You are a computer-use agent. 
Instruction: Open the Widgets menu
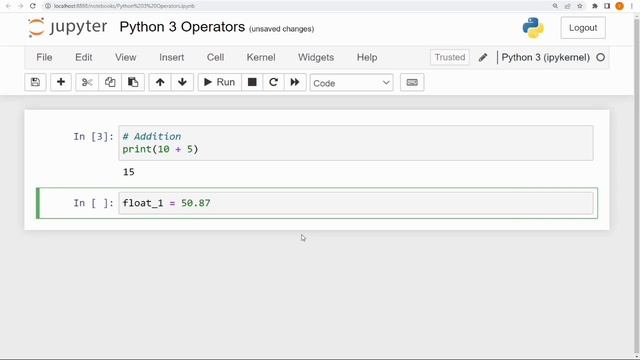pos(316,58)
